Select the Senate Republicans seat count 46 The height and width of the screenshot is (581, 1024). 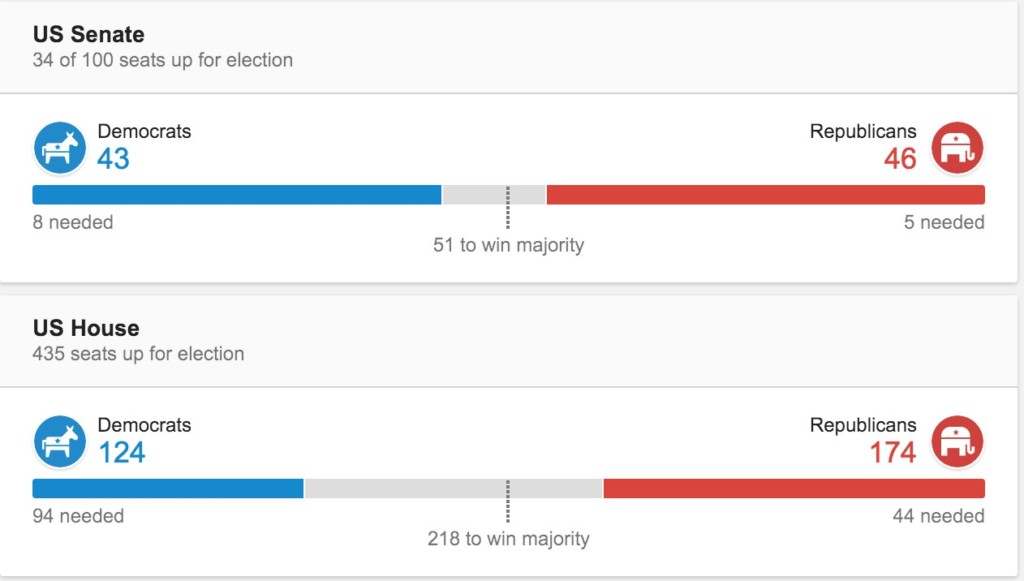tap(900, 158)
